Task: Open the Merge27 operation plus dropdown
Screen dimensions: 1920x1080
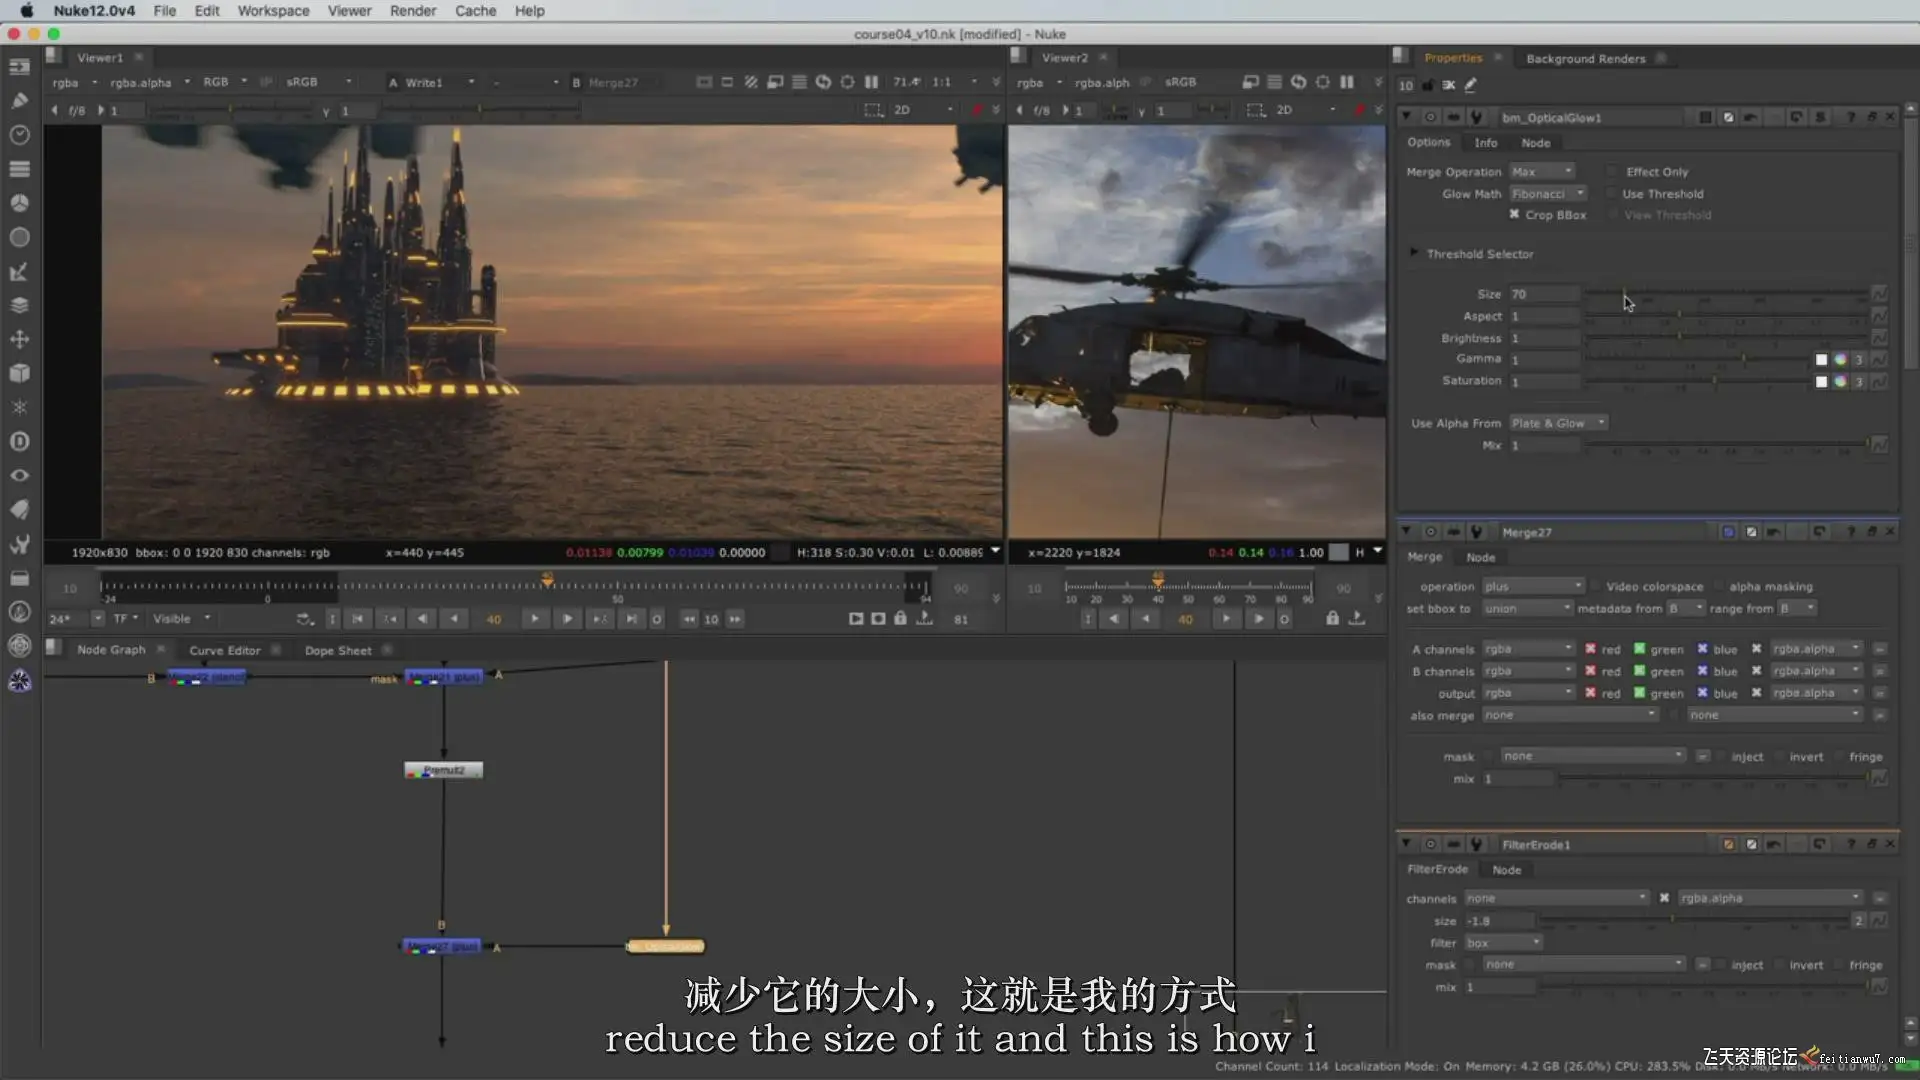Action: pos(1532,587)
